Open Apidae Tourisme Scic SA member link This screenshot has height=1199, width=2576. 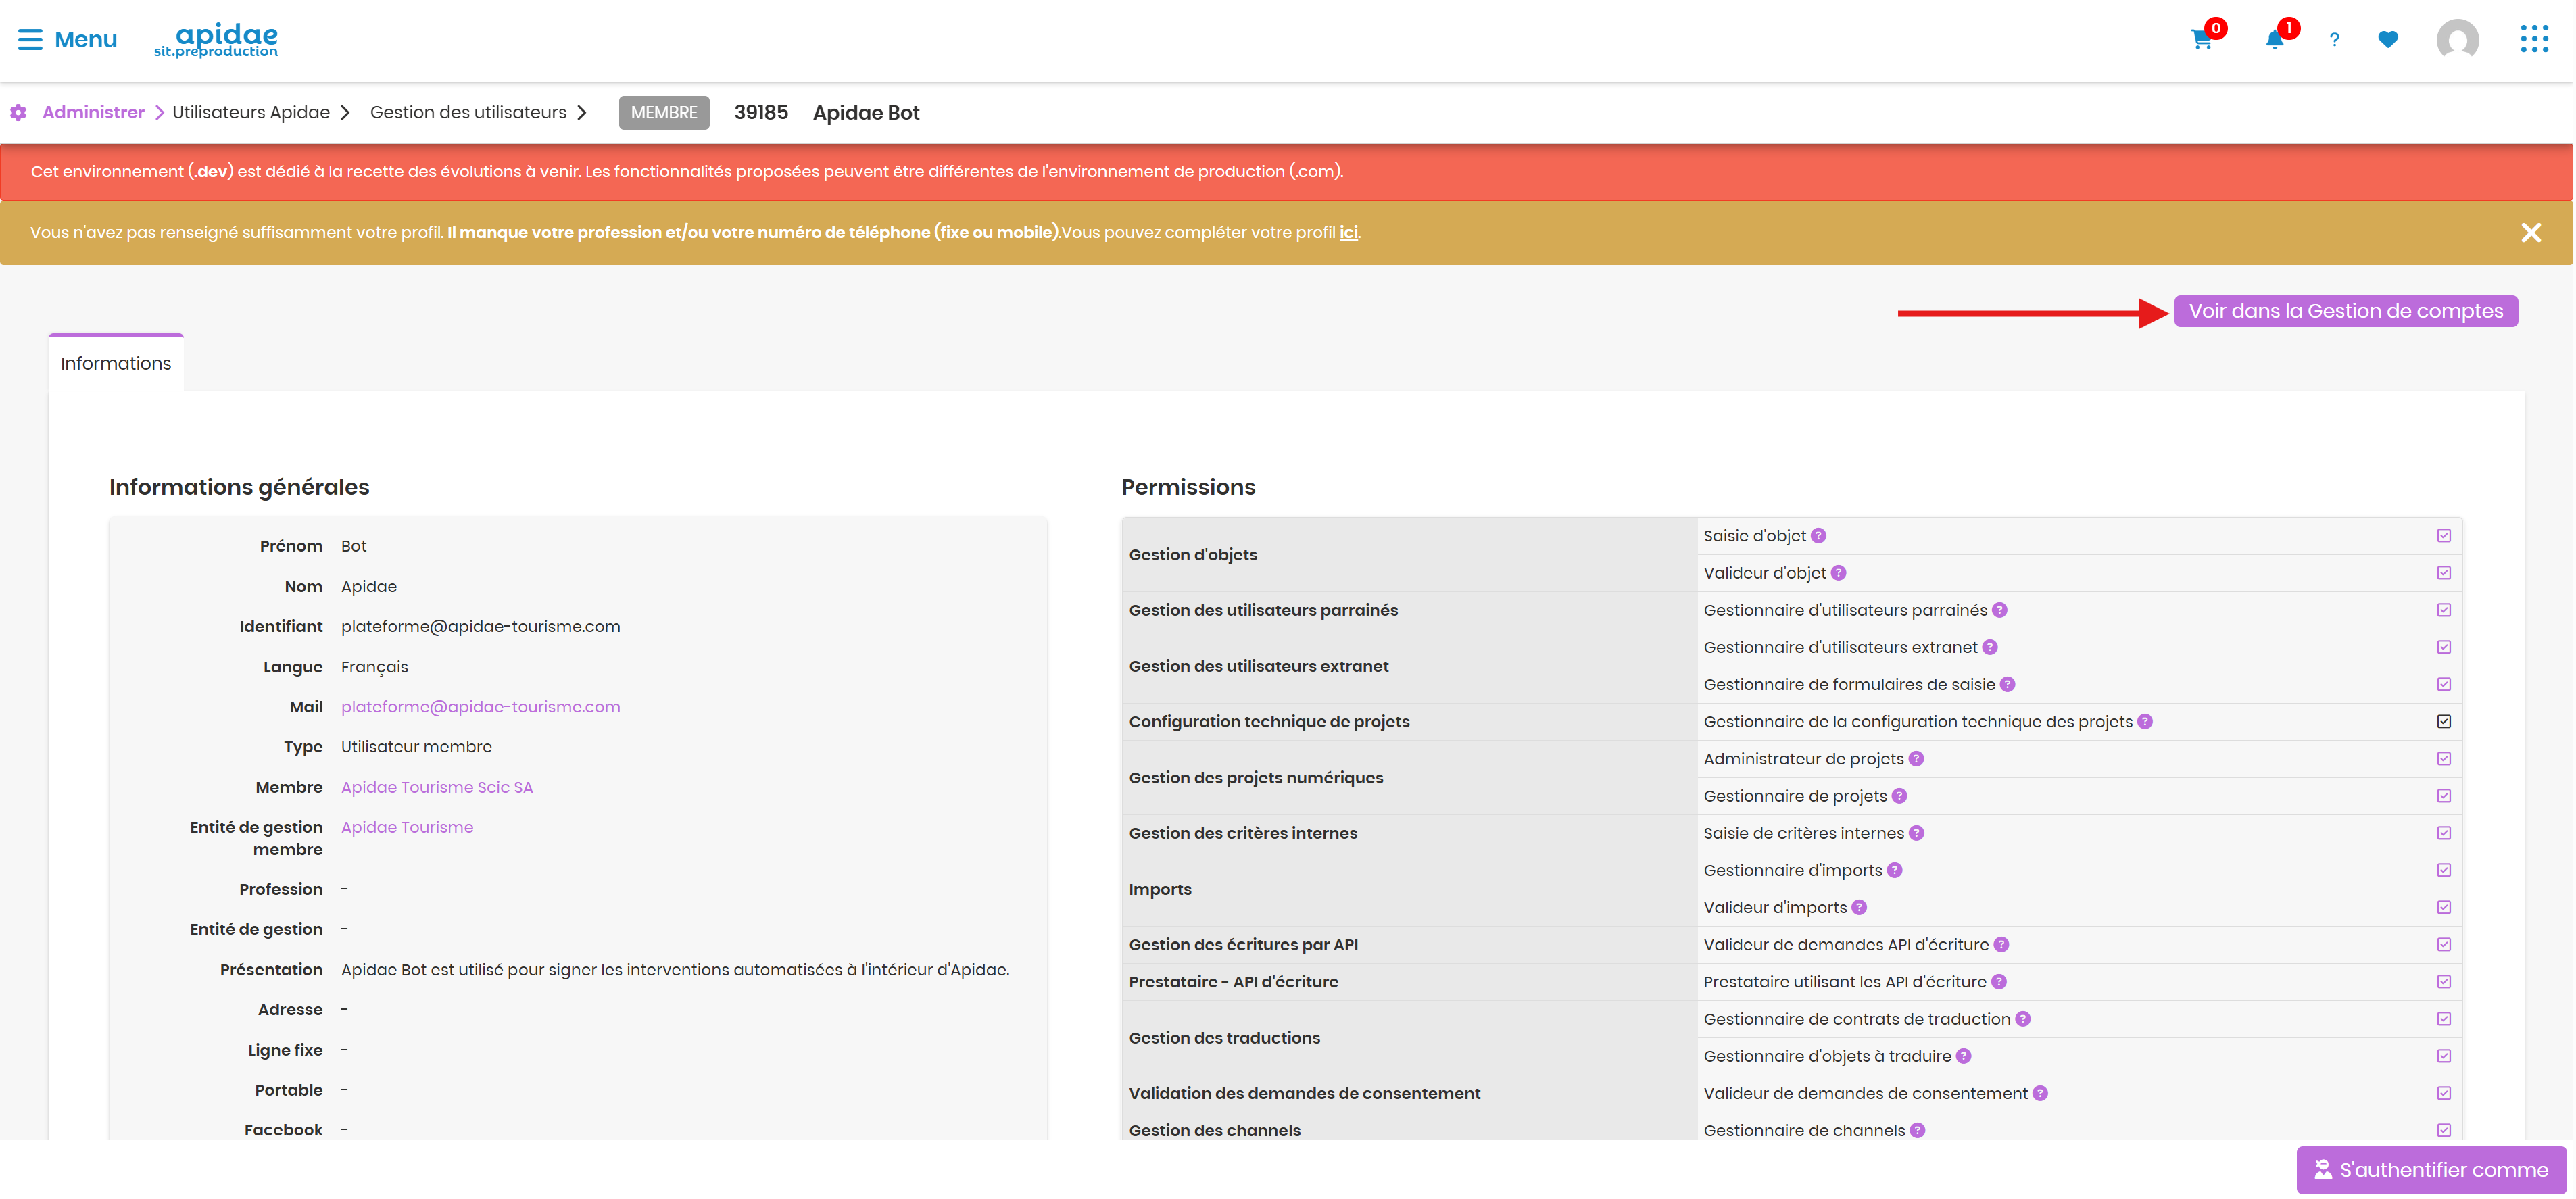point(437,787)
